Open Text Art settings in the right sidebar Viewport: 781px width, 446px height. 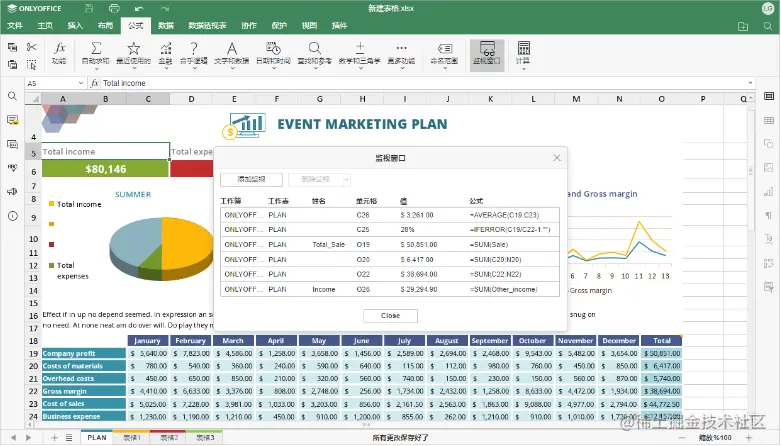click(x=769, y=239)
